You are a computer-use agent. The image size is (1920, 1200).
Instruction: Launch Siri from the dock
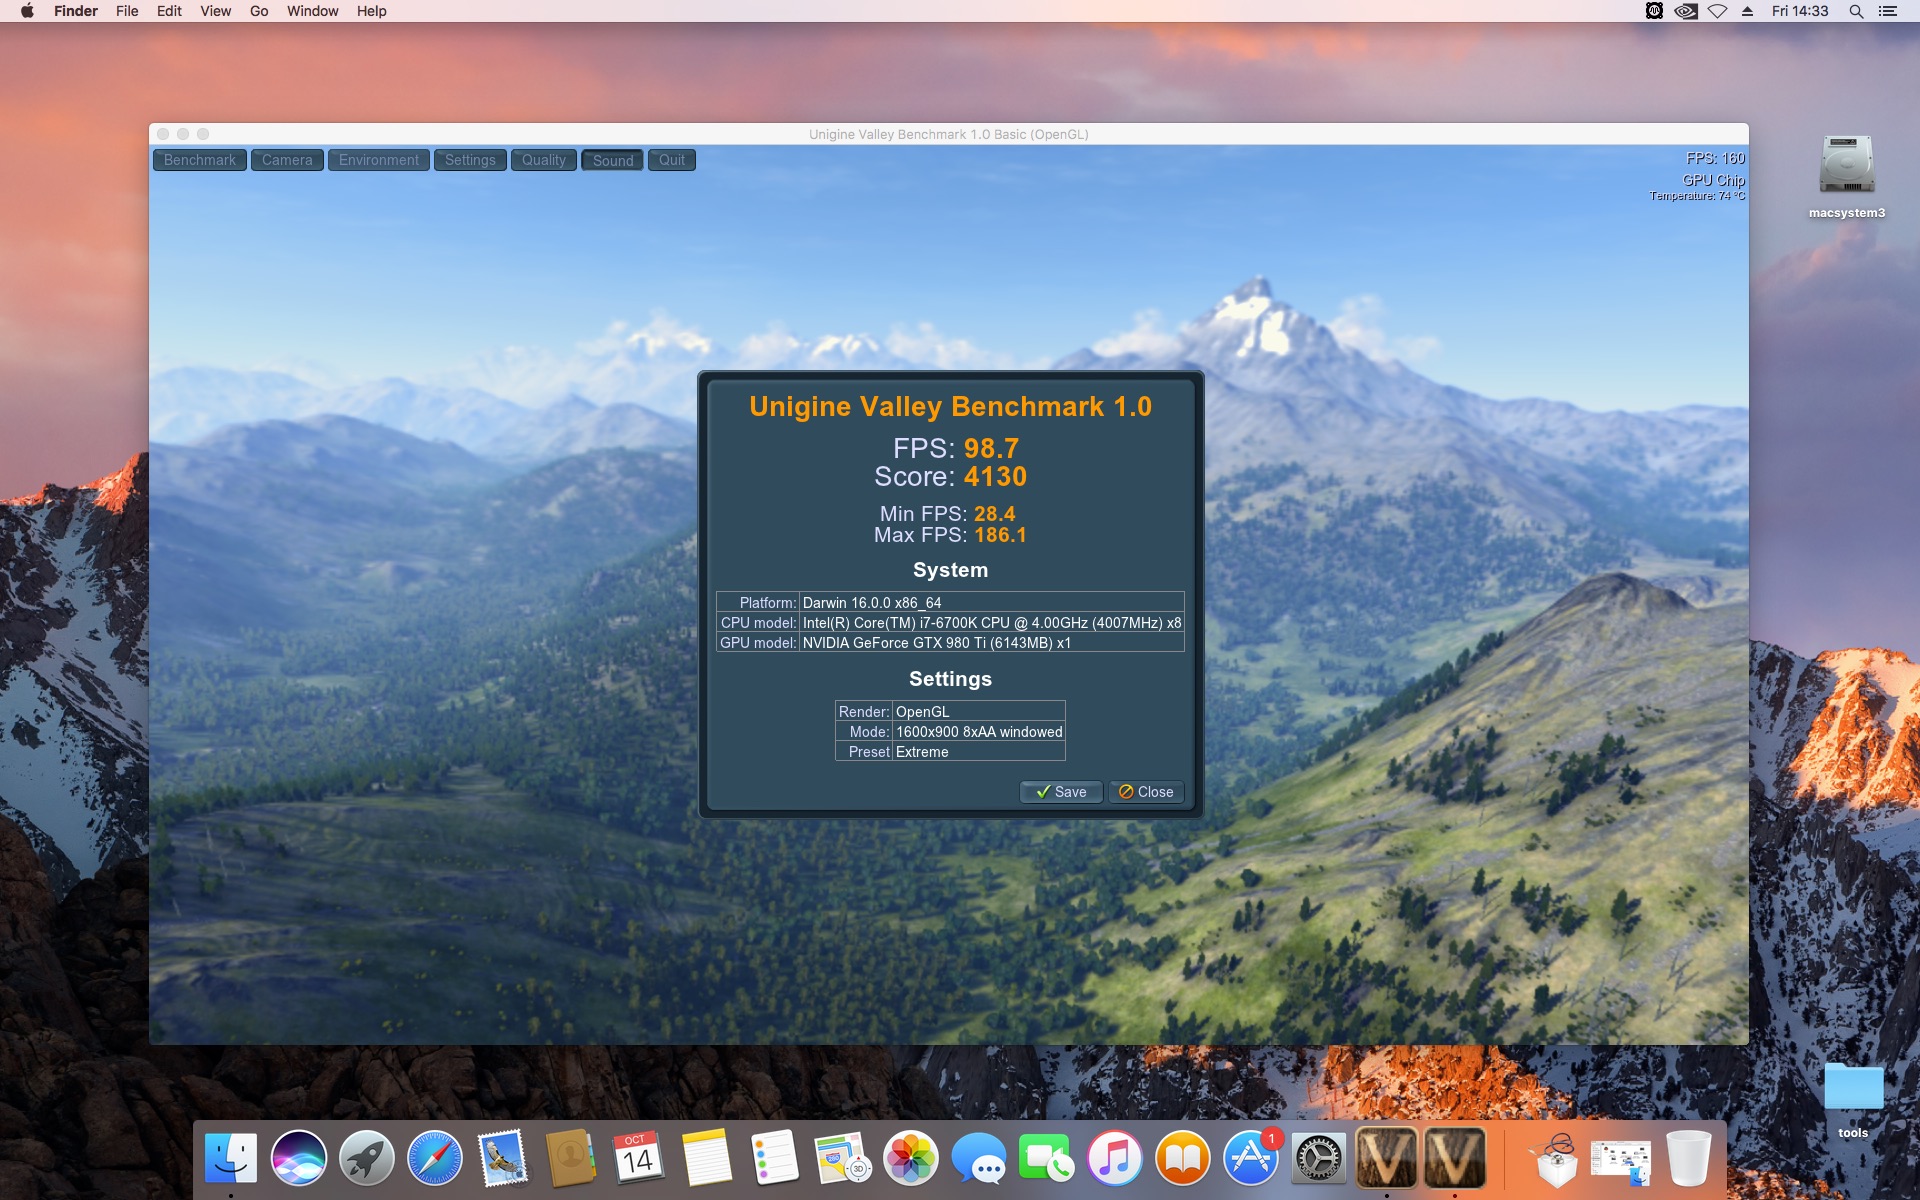pyautogui.click(x=298, y=1159)
